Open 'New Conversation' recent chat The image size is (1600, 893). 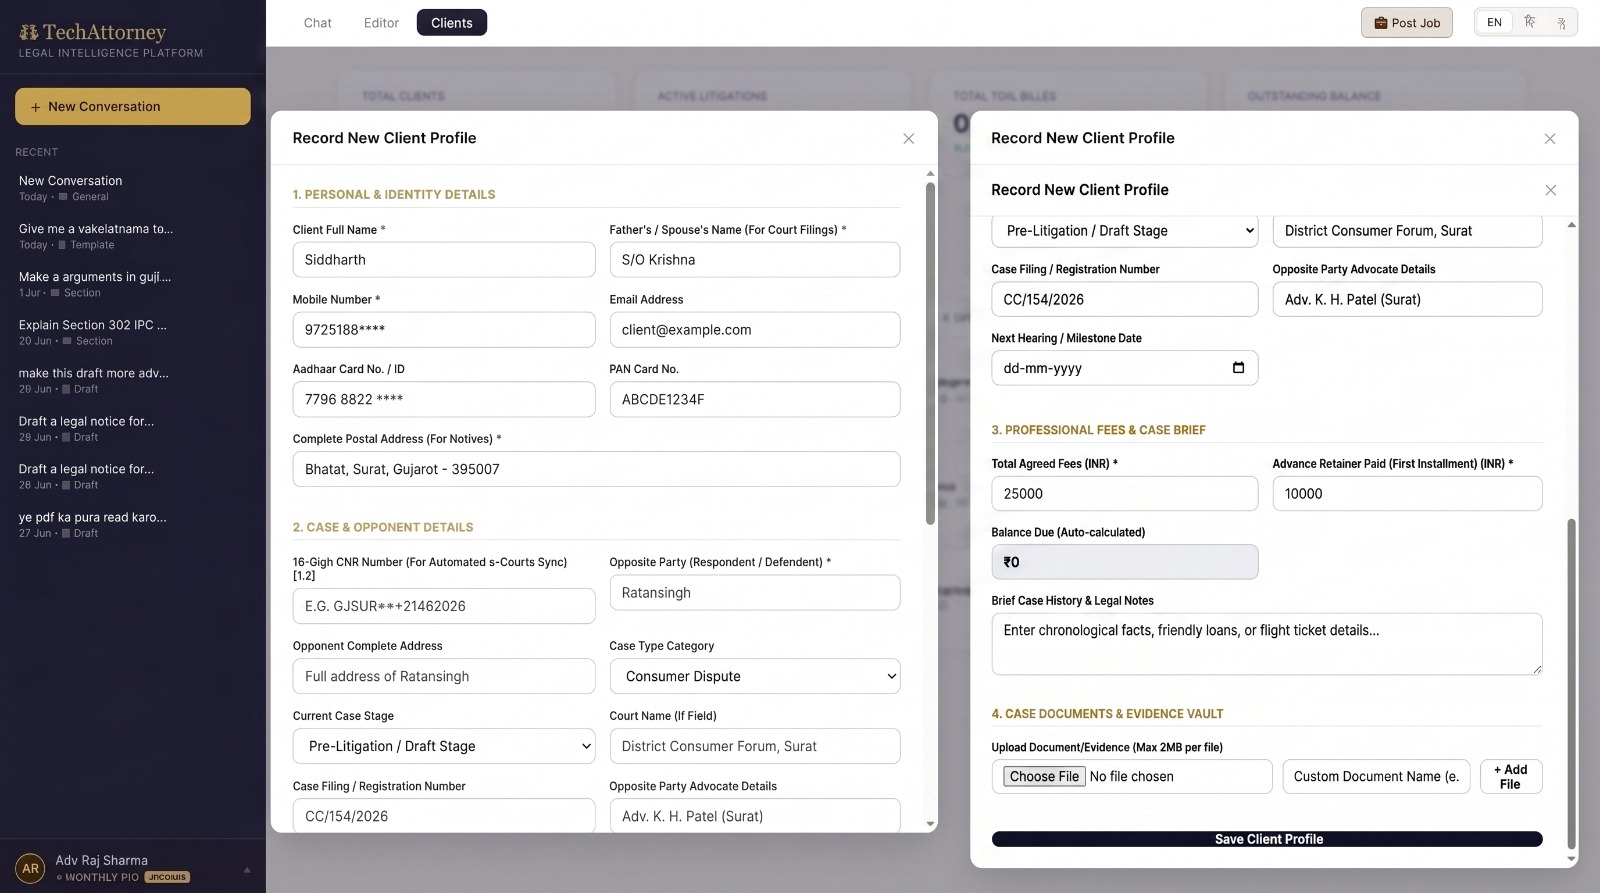(133, 188)
